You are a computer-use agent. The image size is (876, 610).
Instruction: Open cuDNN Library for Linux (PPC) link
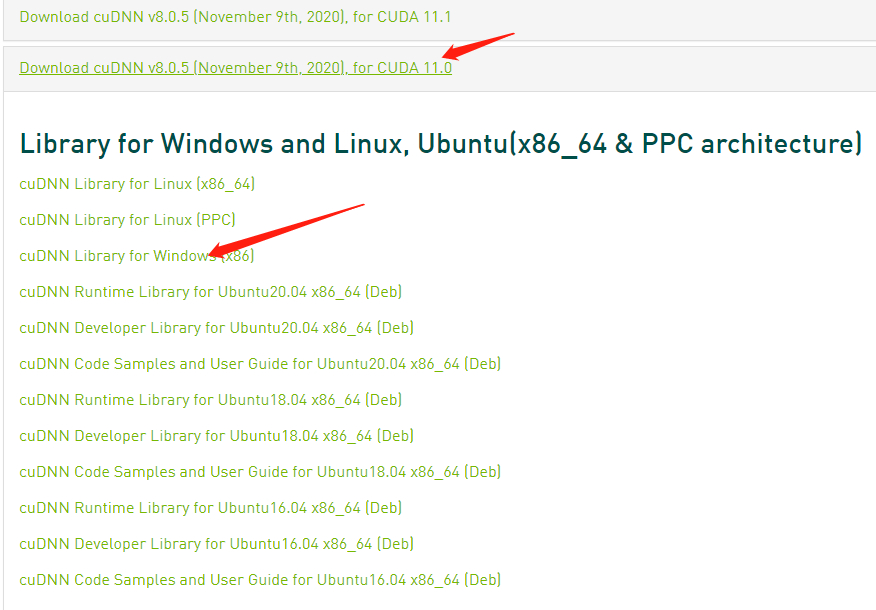pyautogui.click(x=127, y=220)
